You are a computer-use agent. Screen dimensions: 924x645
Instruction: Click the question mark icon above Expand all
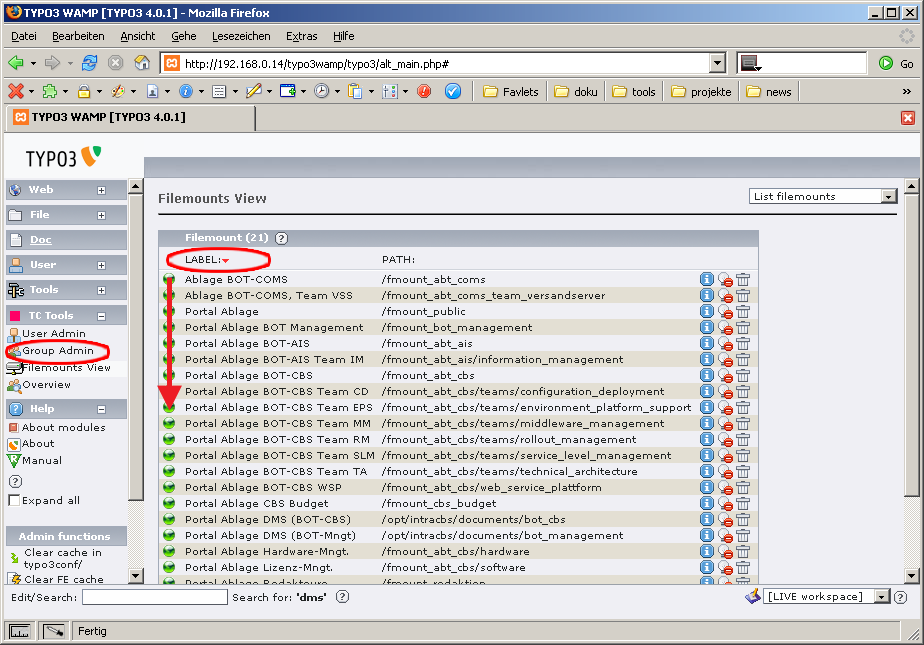click(x=15, y=481)
